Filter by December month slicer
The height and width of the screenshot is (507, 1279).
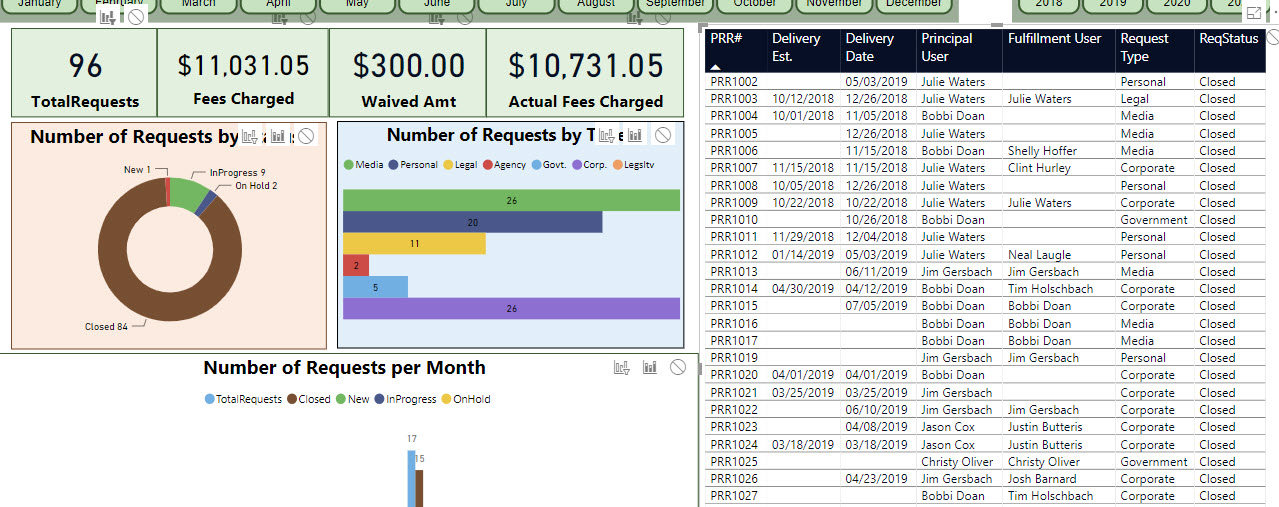913,4
